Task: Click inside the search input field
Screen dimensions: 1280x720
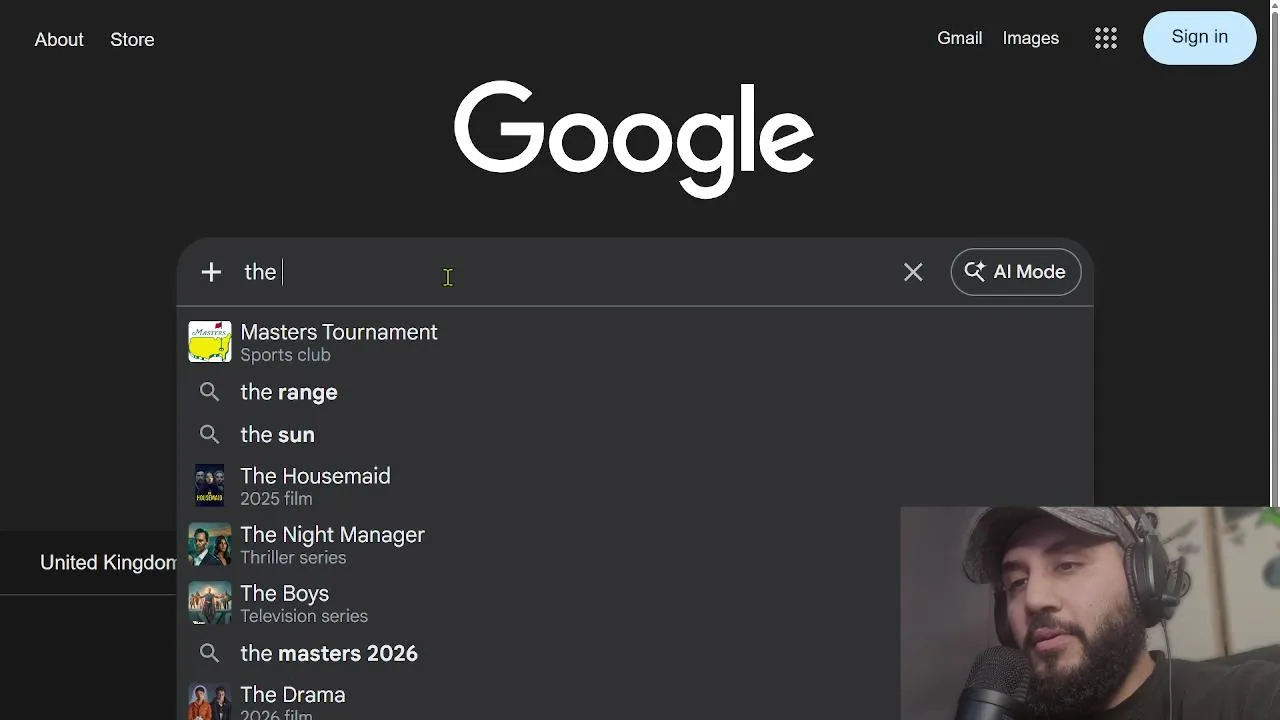Action: [565, 272]
